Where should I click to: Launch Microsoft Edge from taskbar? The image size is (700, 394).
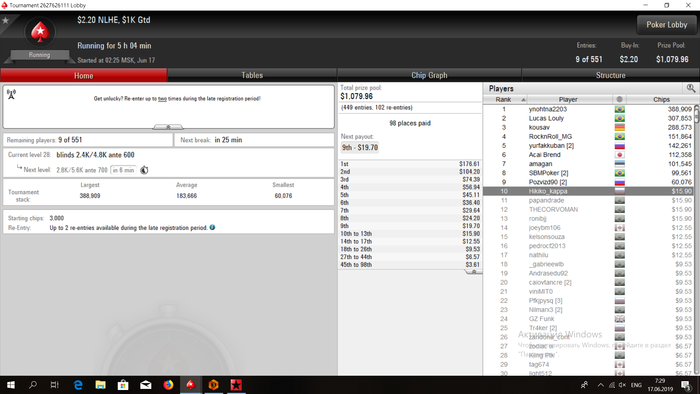[78, 385]
